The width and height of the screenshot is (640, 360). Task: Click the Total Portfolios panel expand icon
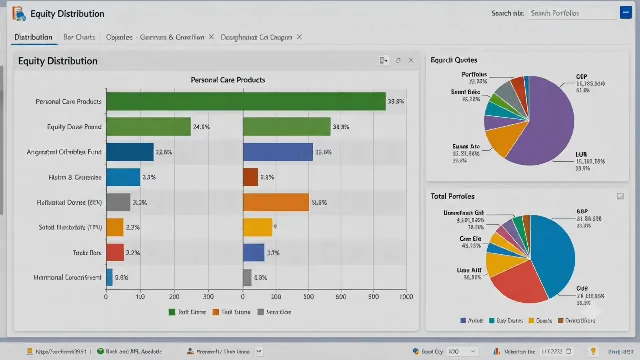(x=620, y=196)
